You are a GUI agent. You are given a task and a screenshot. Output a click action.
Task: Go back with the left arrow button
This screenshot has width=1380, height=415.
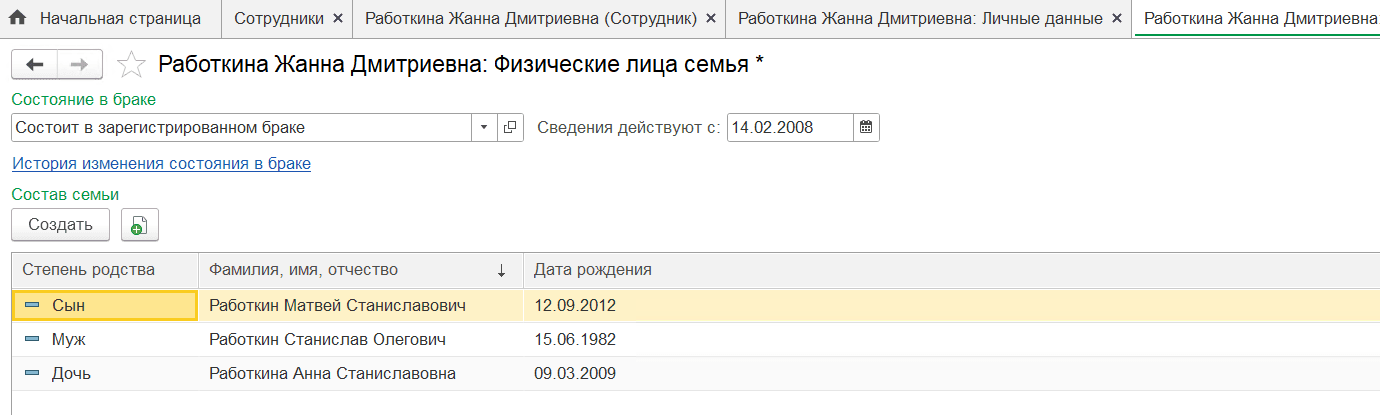(x=35, y=65)
